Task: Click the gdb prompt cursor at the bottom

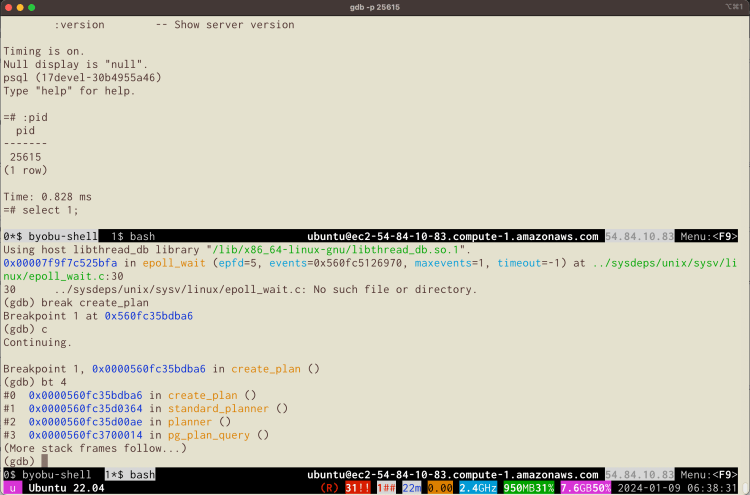Action: [x=44, y=461]
